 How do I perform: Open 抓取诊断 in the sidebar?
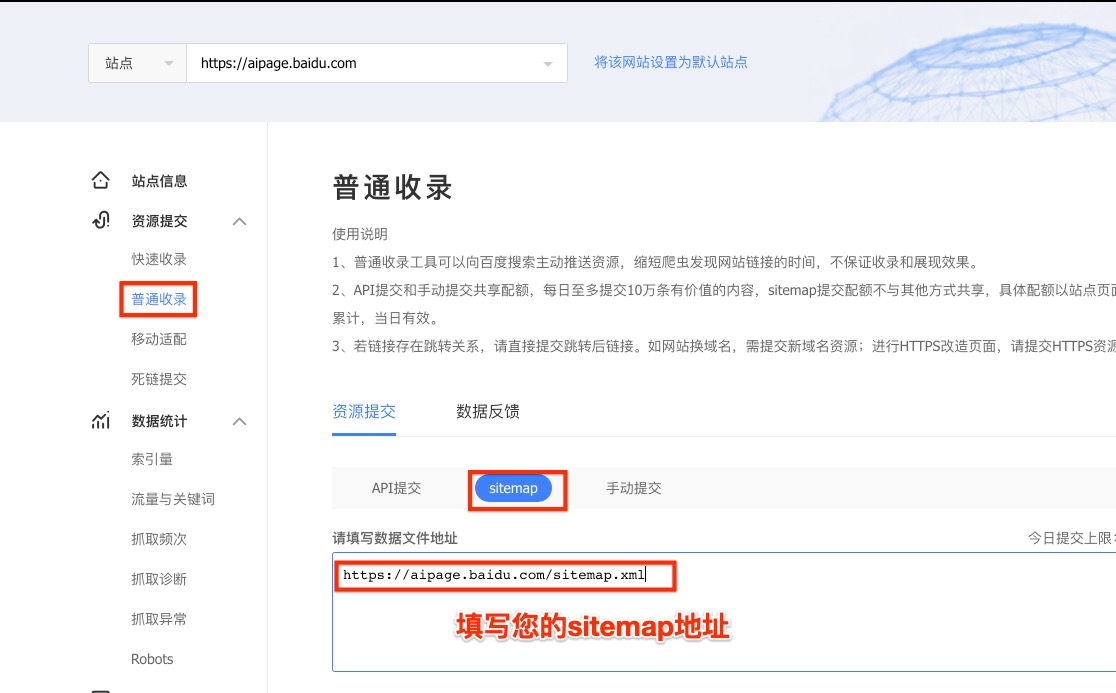coord(159,579)
